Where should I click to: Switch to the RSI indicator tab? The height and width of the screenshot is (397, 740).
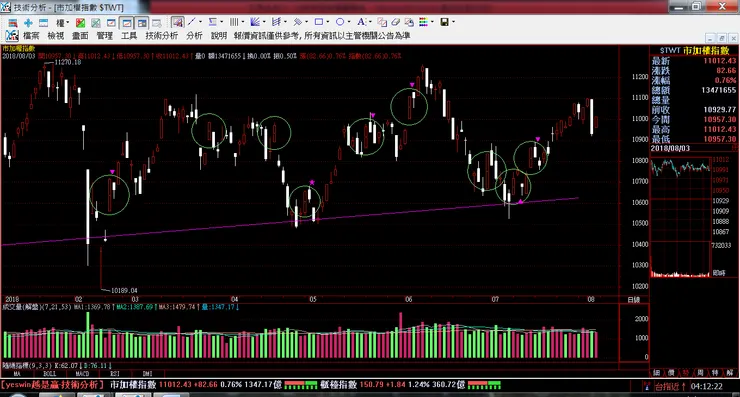click(115, 373)
